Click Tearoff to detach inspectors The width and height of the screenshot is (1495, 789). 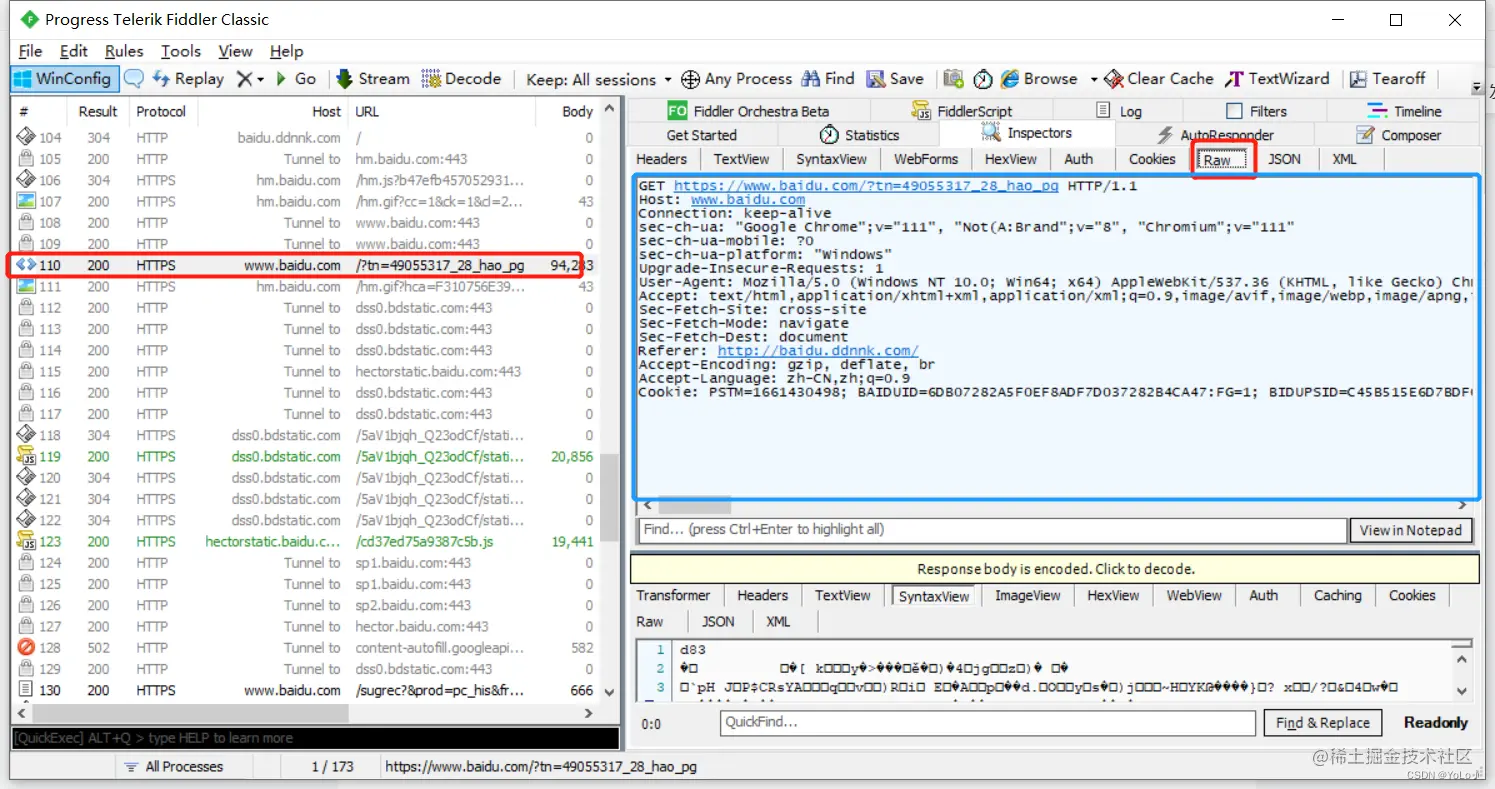coord(1387,79)
